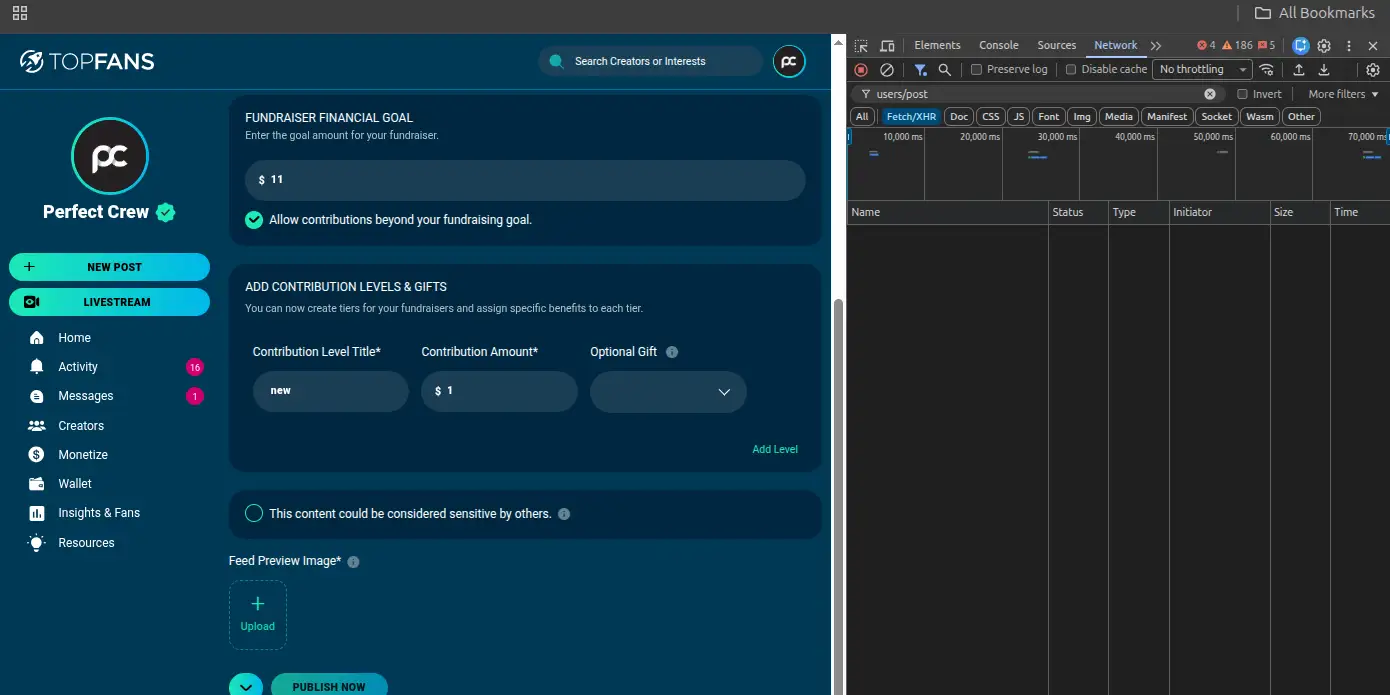The image size is (1390, 695).
Task: Click the DevTools inspect element icon
Action: click(x=861, y=46)
